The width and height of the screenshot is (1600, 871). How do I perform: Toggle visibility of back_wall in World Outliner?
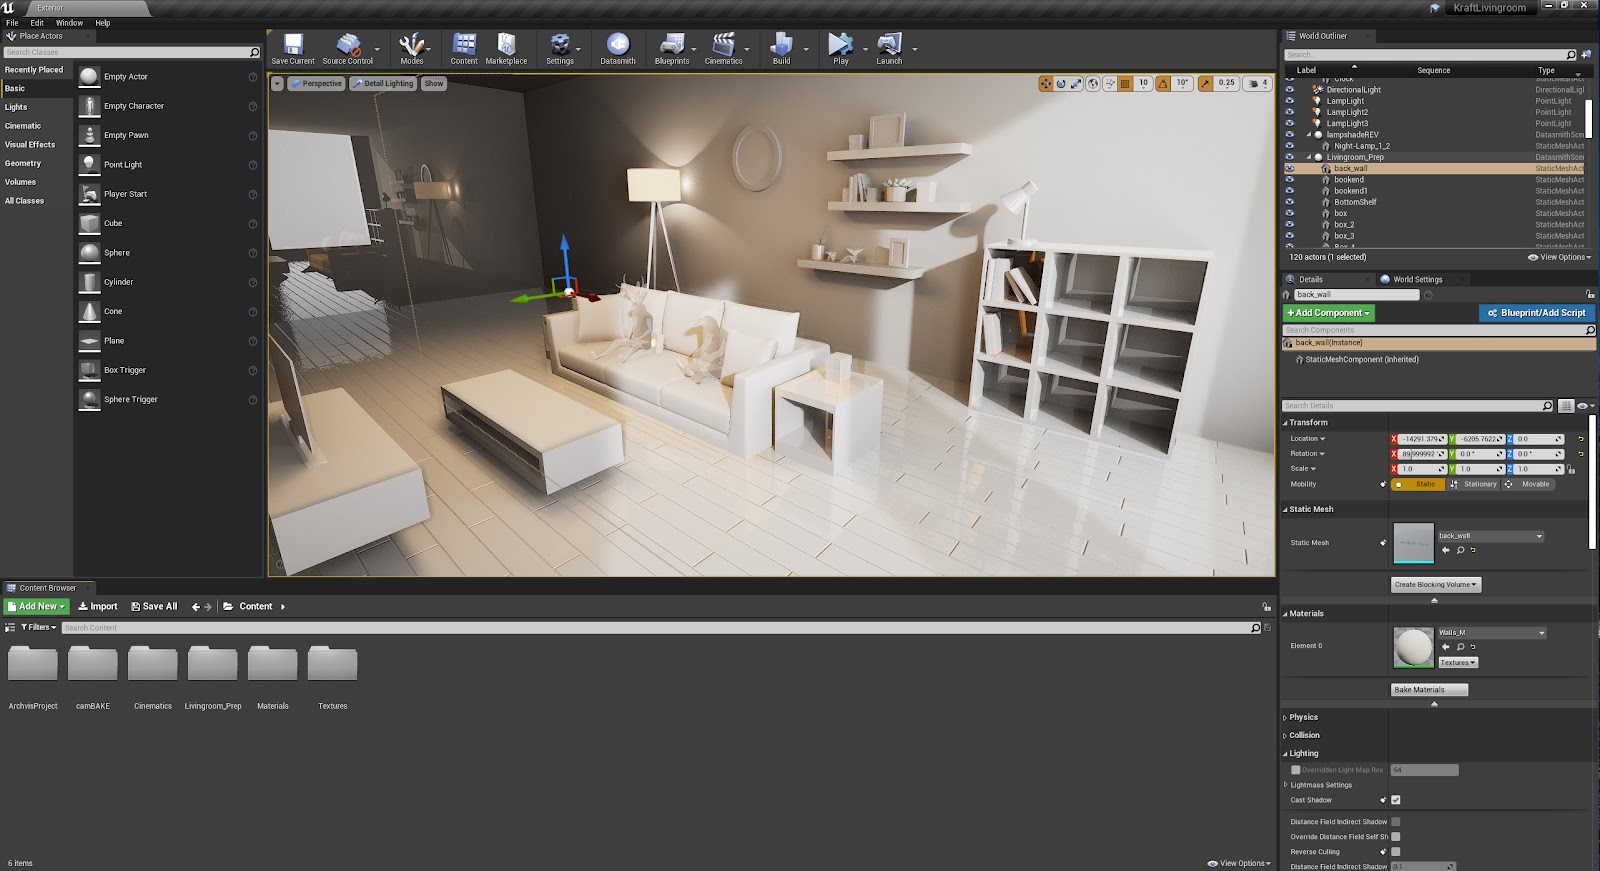[x=1289, y=169]
